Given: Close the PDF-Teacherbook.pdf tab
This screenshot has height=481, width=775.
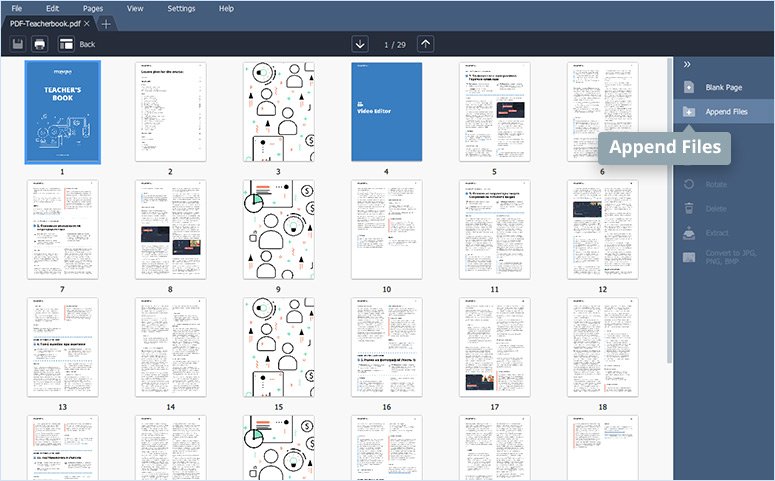Looking at the screenshot, I should (86, 23).
